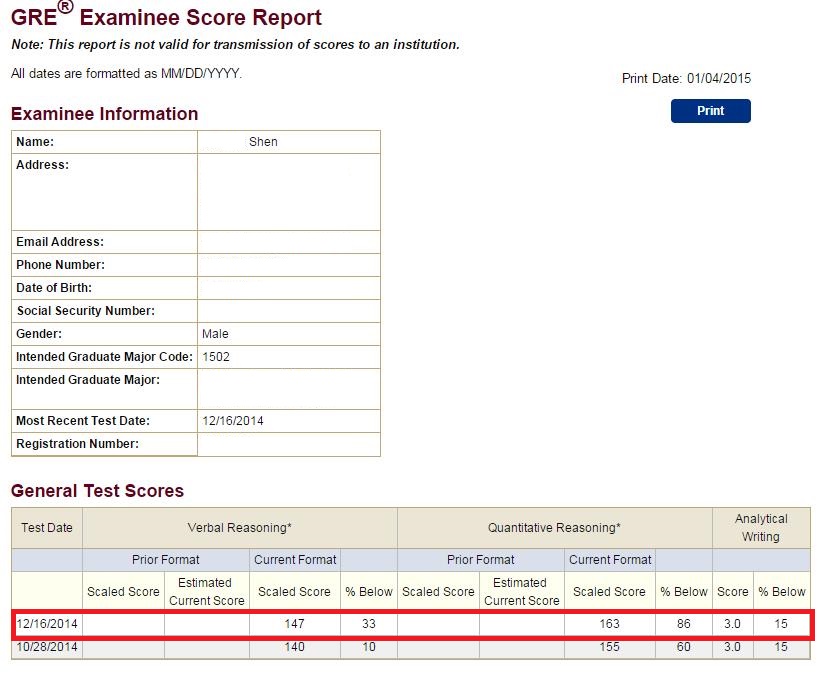Click the Test Date column header
This screenshot has height=676, width=829.
tap(47, 527)
